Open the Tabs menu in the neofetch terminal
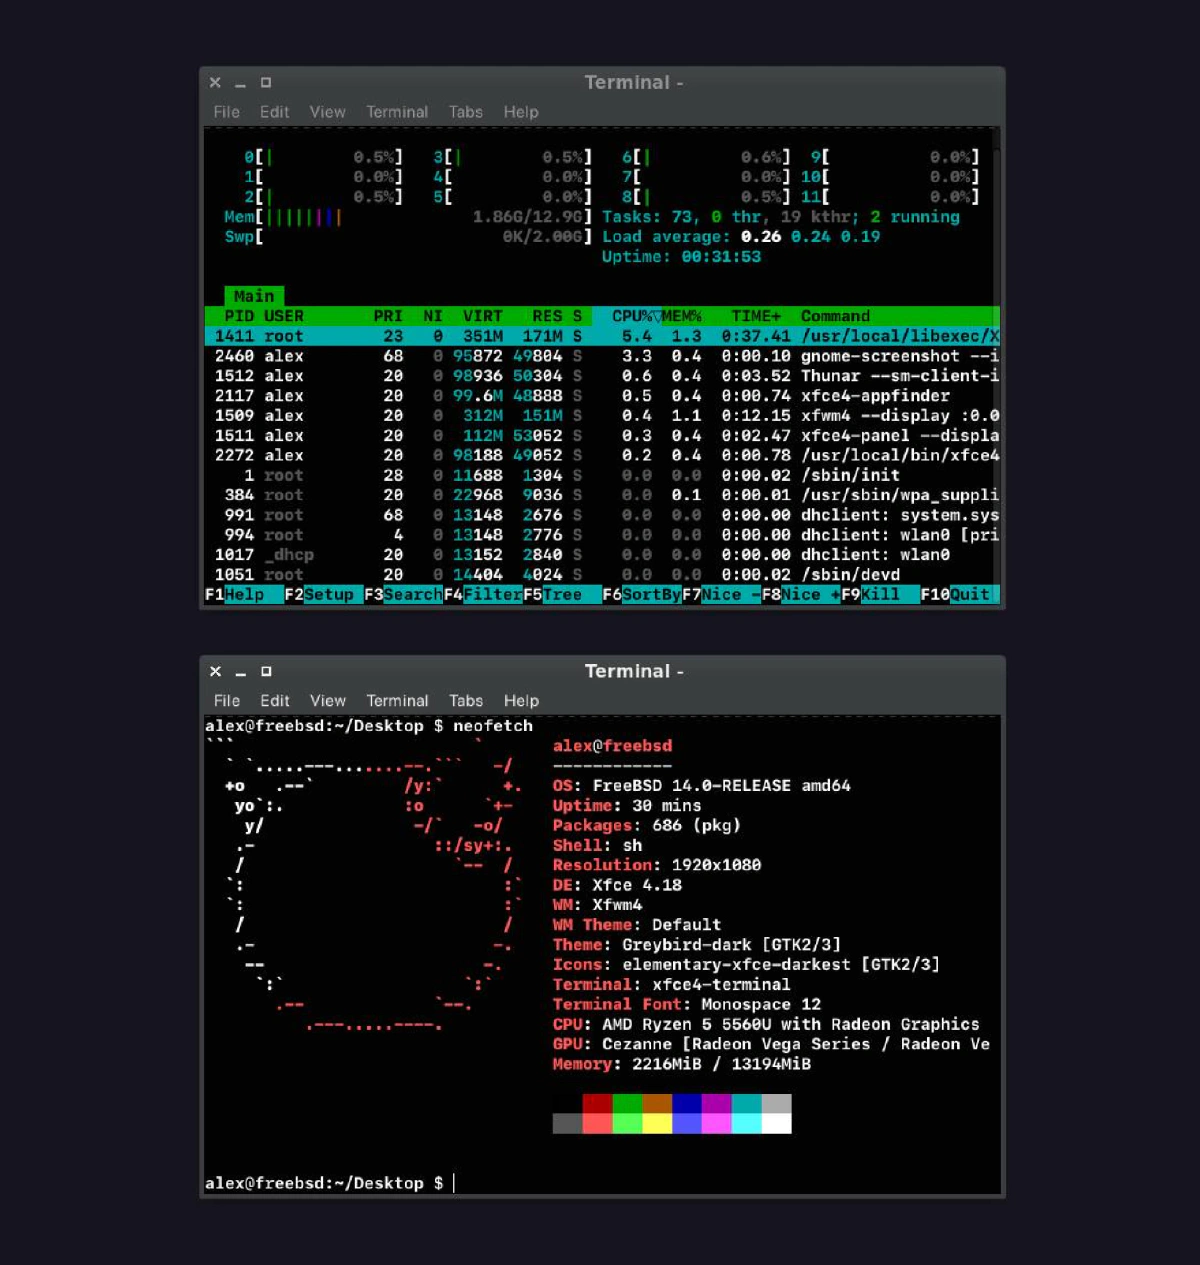 click(466, 701)
